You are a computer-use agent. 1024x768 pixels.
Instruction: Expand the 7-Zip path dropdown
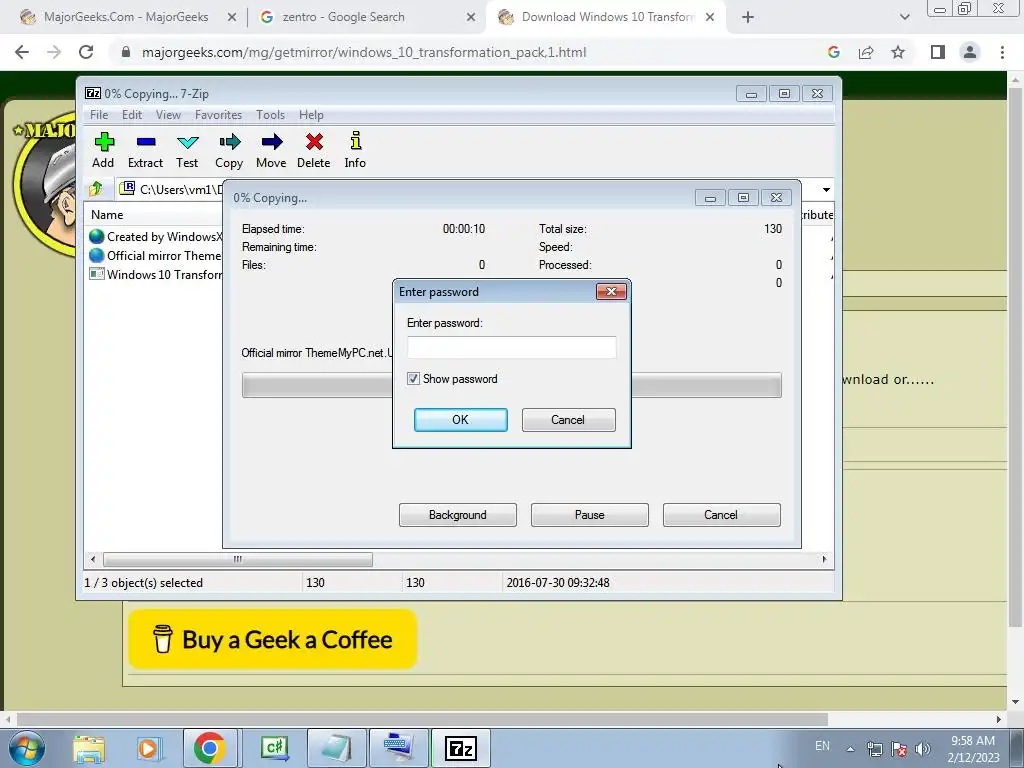tap(826, 189)
